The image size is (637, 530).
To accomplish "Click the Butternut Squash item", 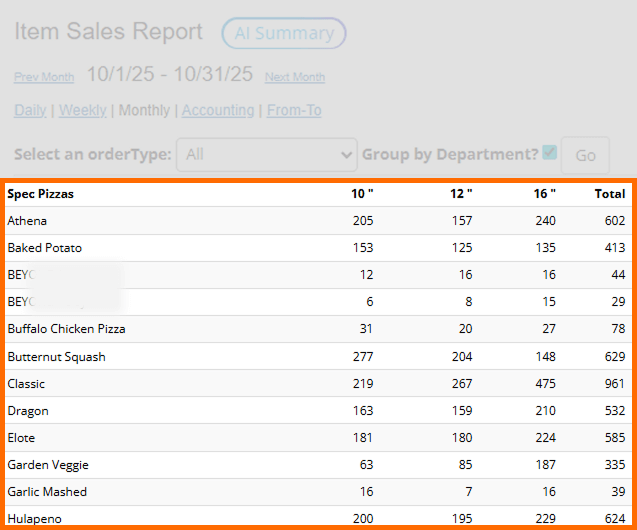I will tap(56, 356).
